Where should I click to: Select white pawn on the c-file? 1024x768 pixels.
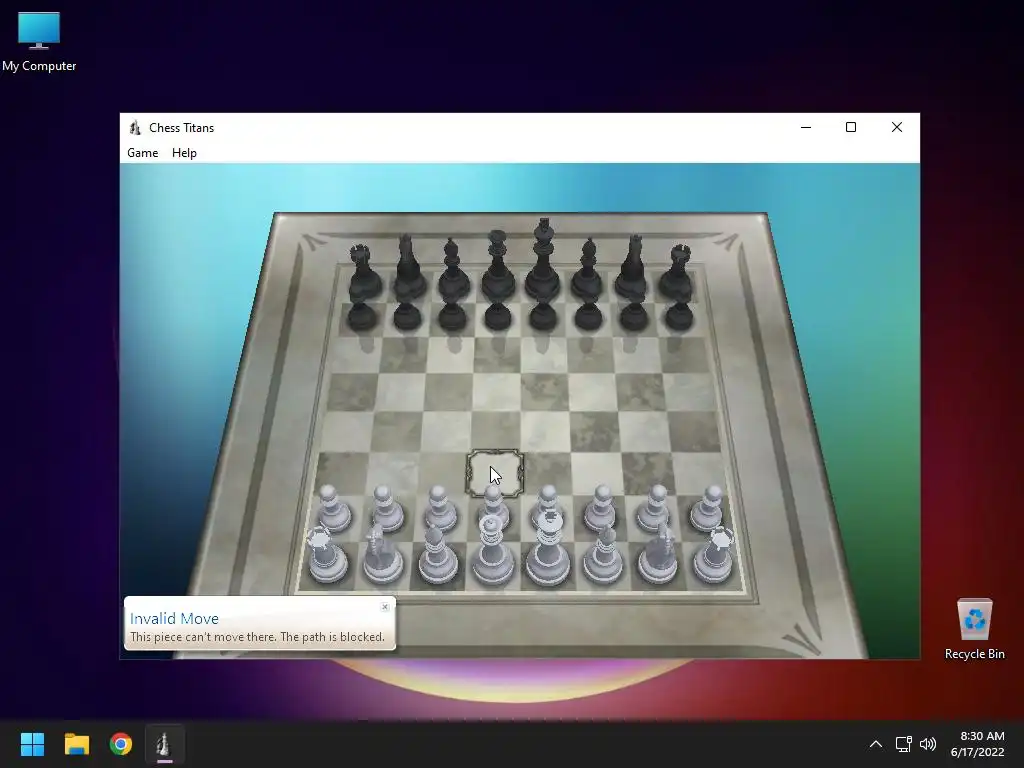pyautogui.click(x=440, y=508)
